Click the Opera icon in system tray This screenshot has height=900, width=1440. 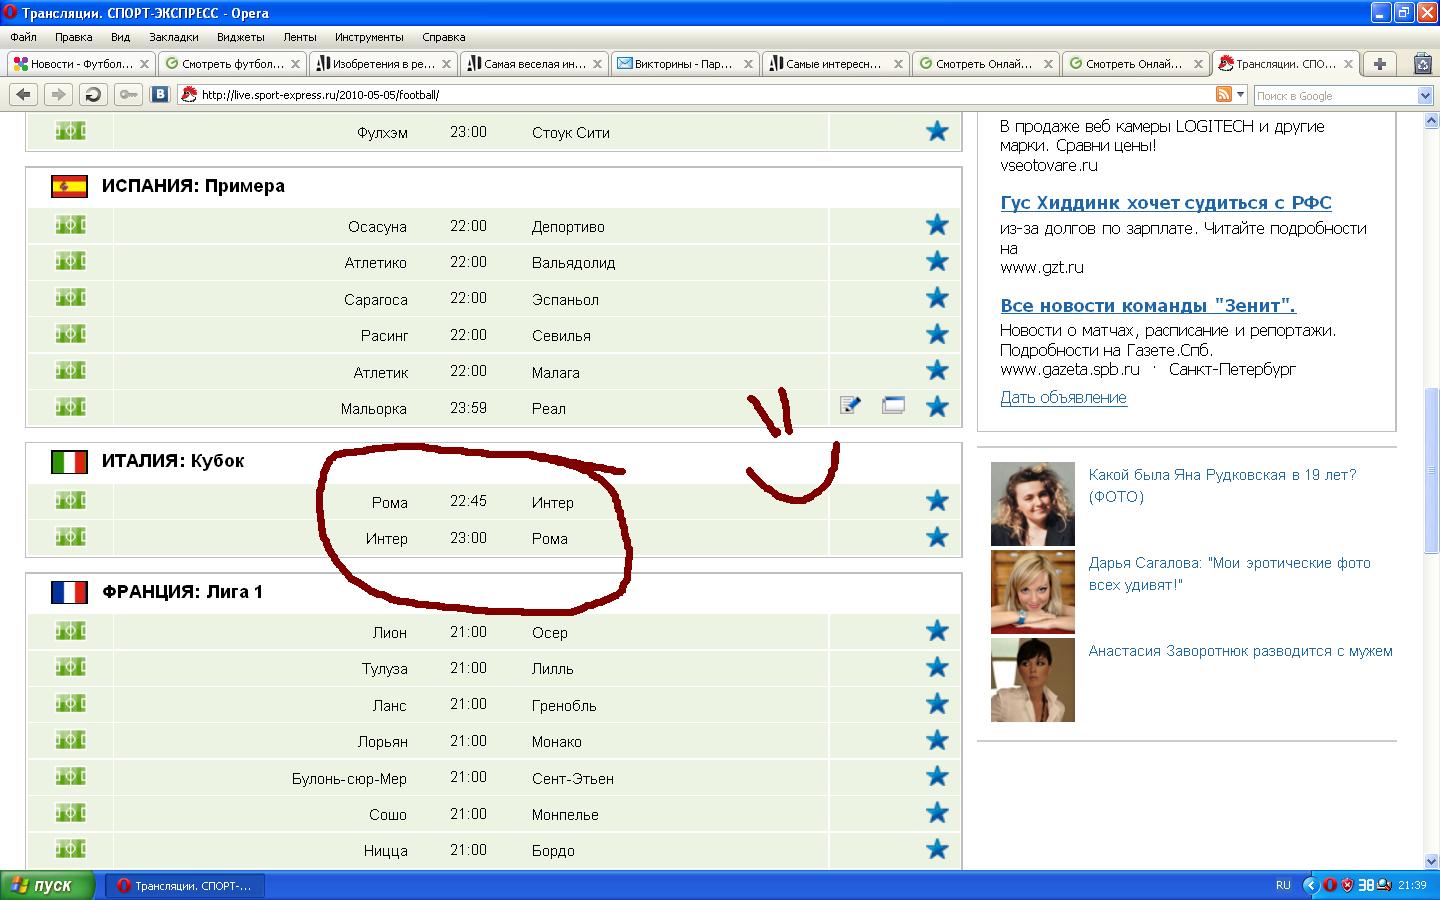click(x=1329, y=885)
